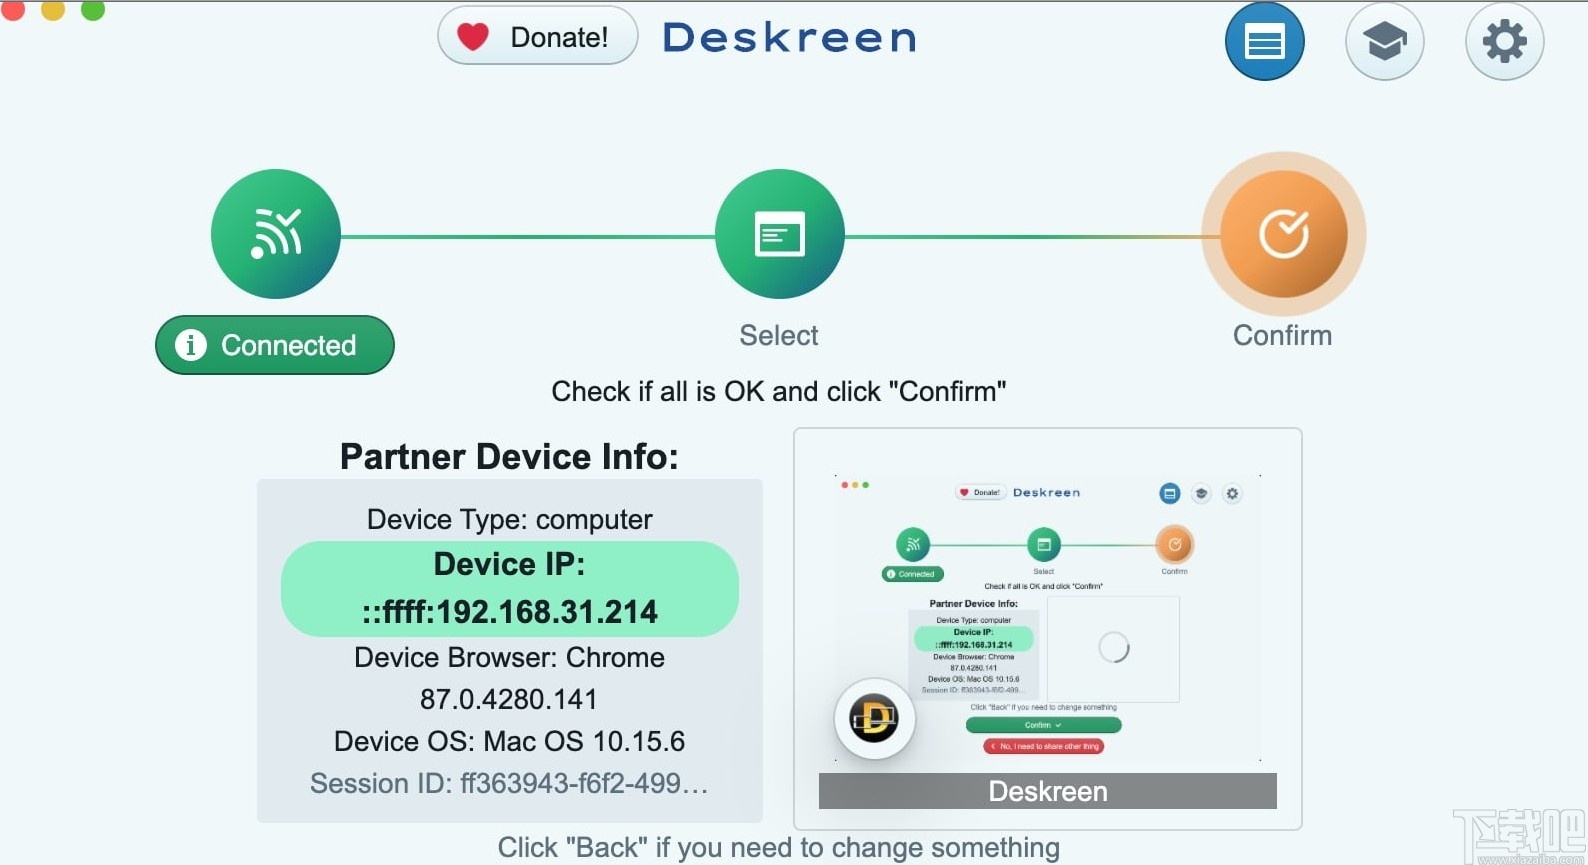The image size is (1588, 865).
Task: Click the browser version 87.0.4280.141 text
Action: [x=509, y=699]
